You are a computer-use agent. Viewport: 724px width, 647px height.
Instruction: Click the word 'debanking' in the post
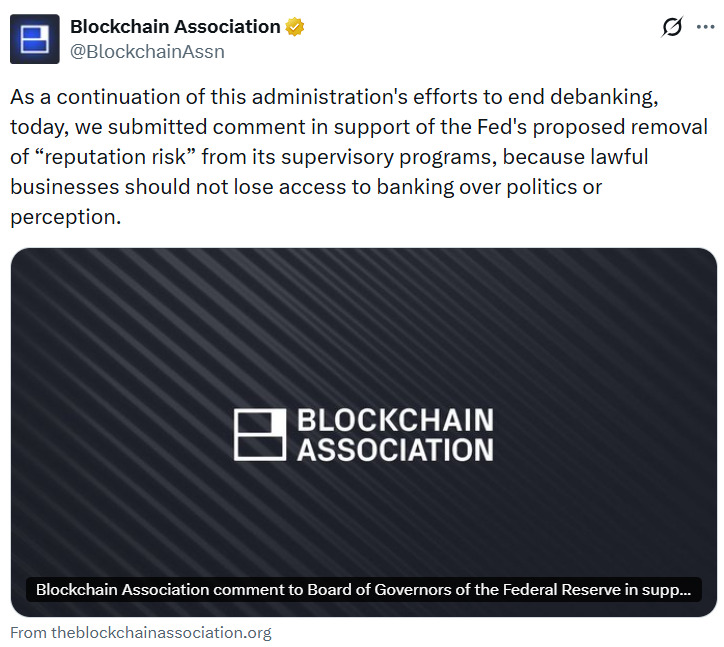[x=602, y=97]
